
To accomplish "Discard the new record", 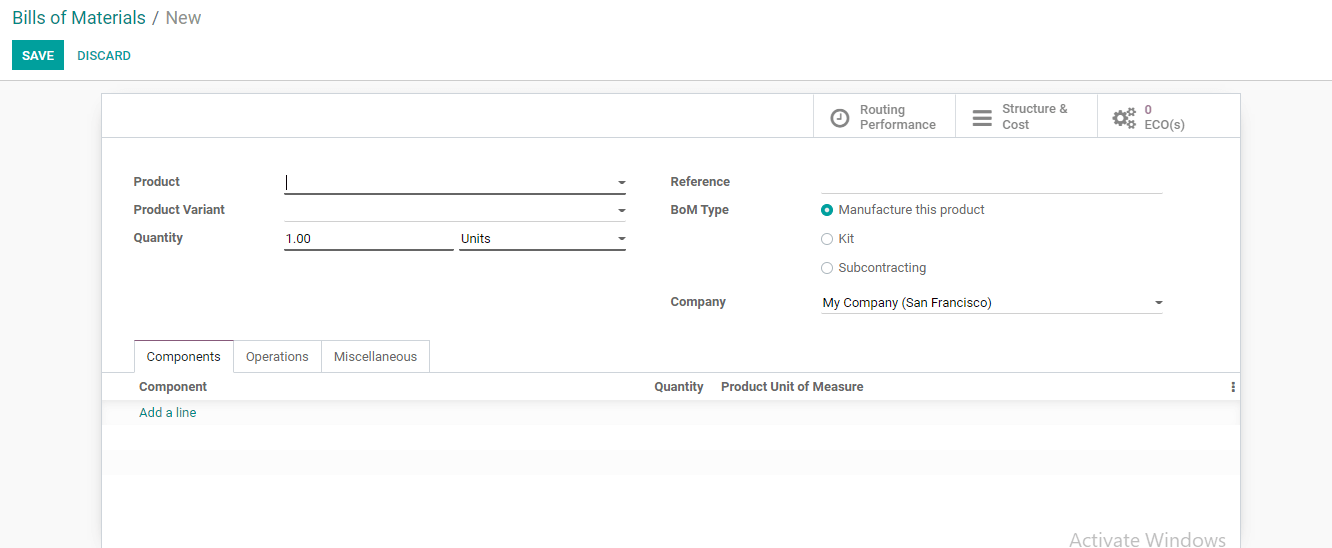I will (104, 56).
